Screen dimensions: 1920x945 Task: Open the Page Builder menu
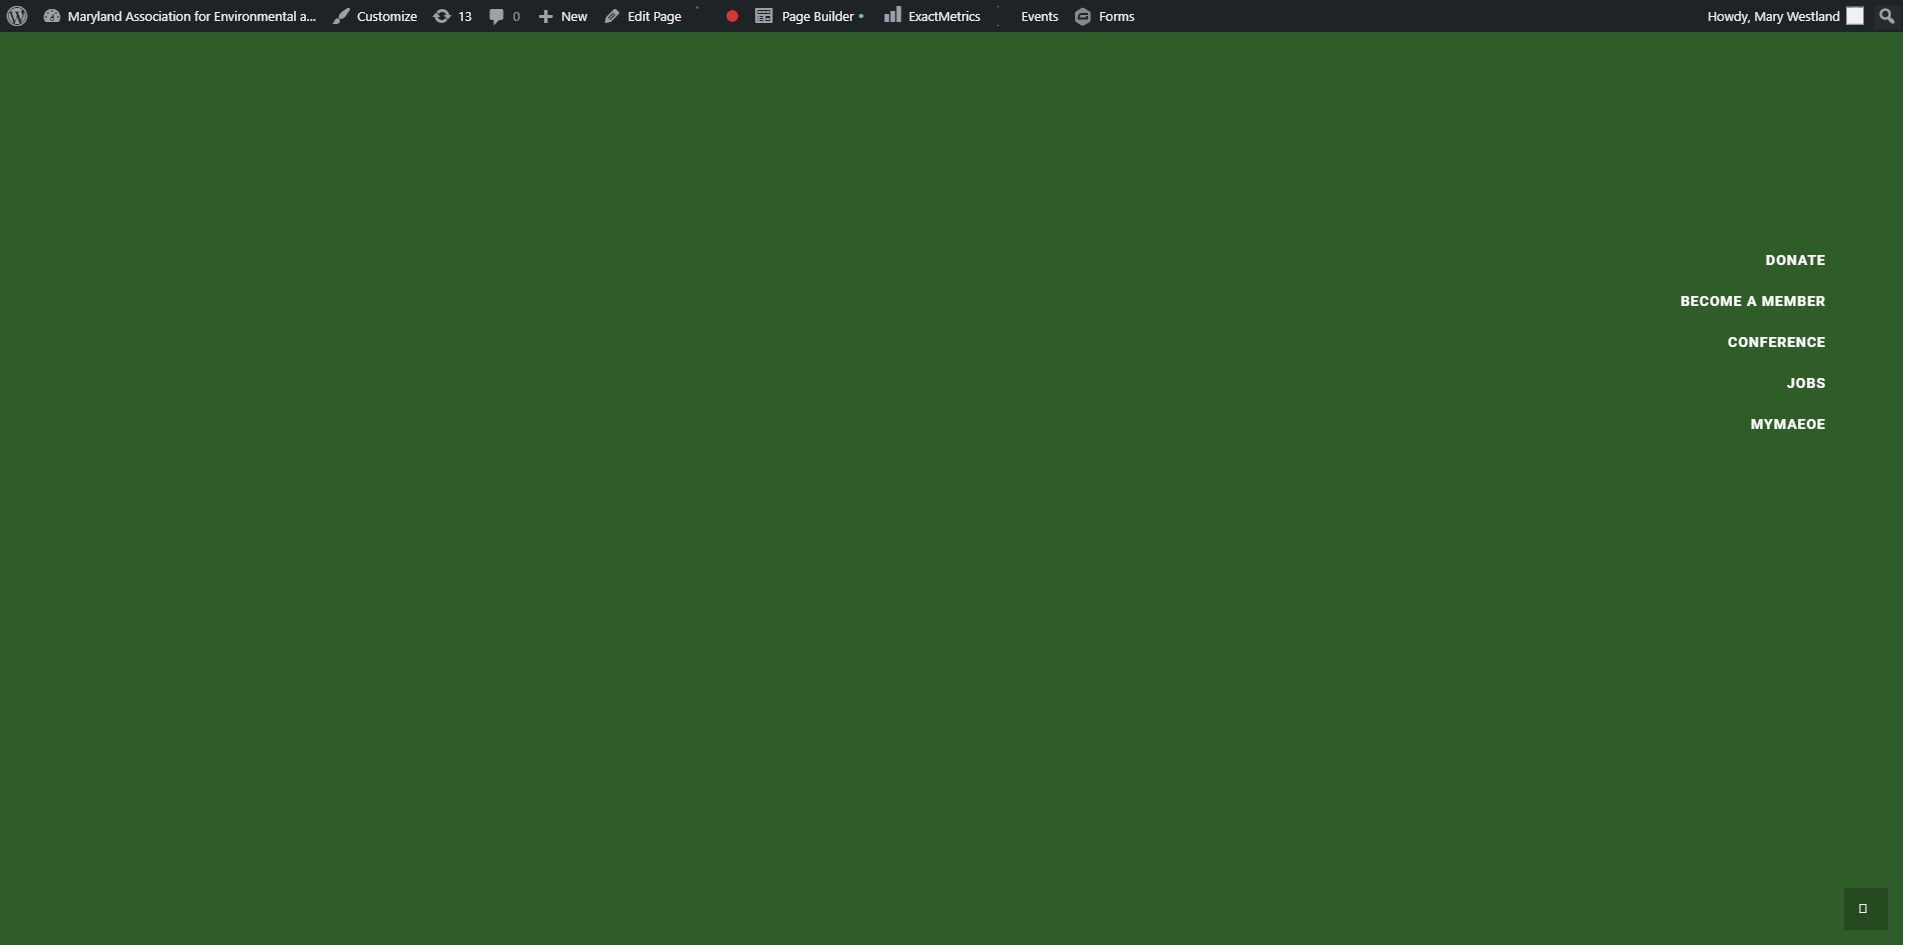(x=809, y=16)
